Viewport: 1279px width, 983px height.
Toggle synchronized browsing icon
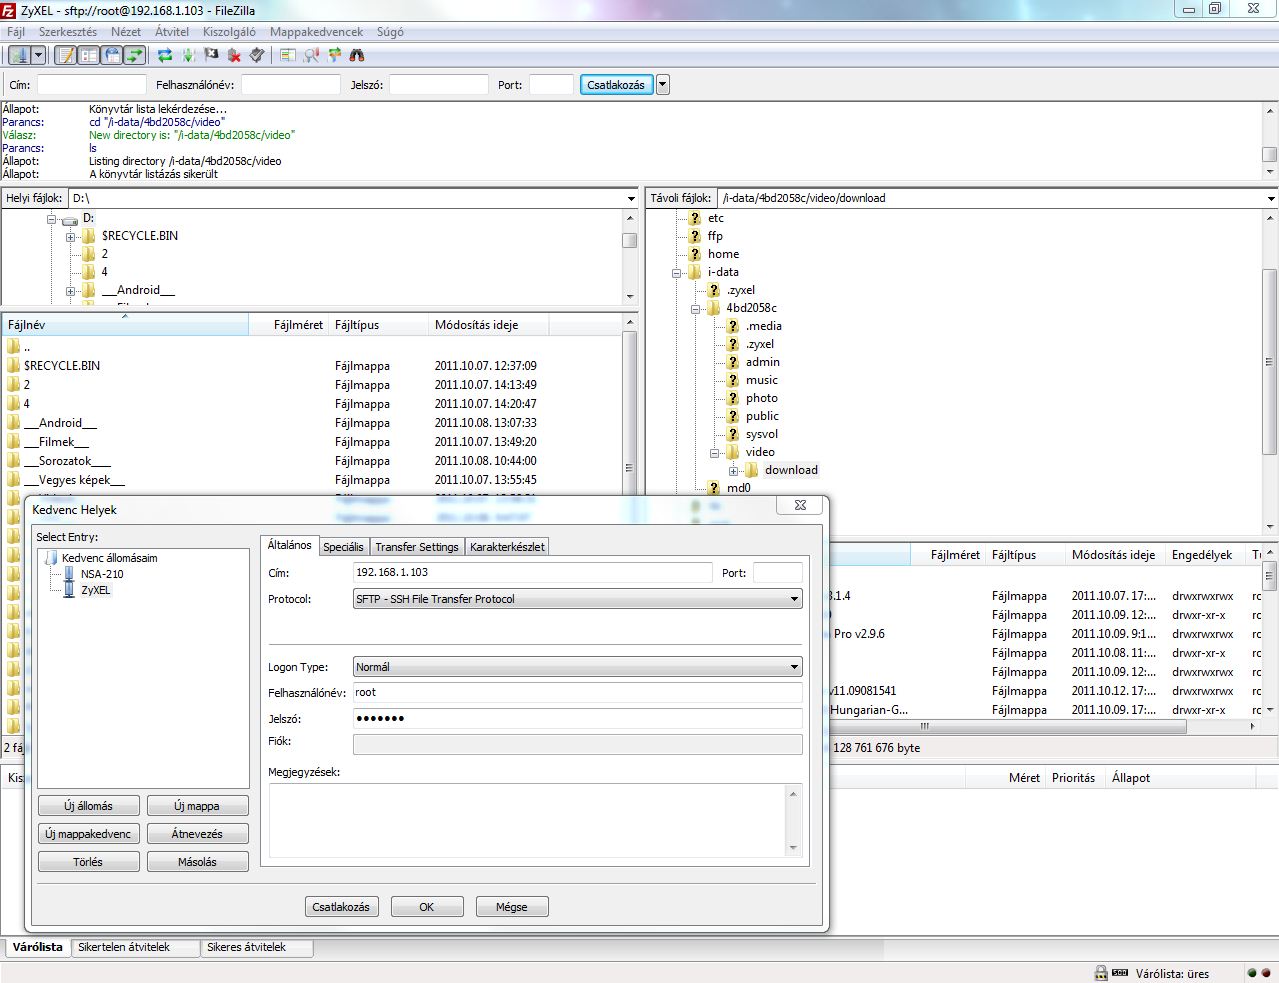coord(334,56)
